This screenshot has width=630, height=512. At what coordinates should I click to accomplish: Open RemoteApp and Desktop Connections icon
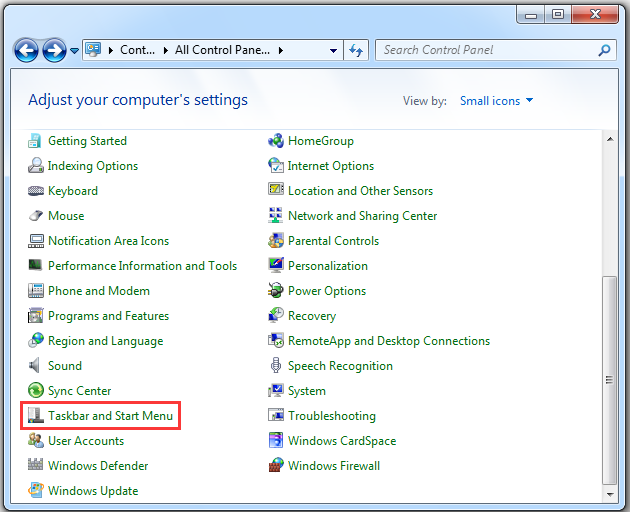point(276,341)
